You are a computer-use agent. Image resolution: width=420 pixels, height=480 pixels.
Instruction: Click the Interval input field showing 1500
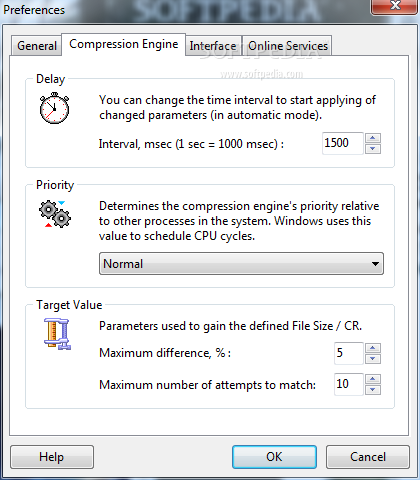click(342, 143)
